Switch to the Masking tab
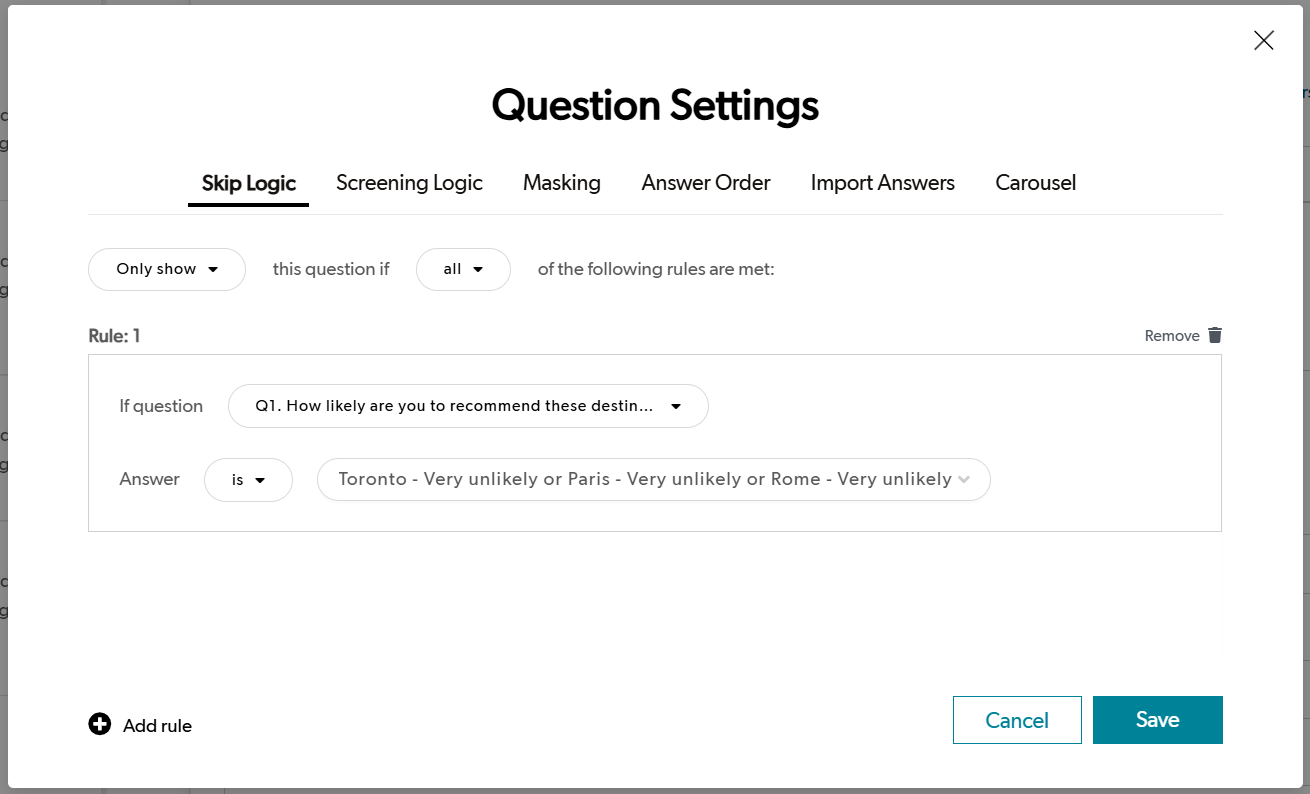This screenshot has width=1310, height=794. 561,183
